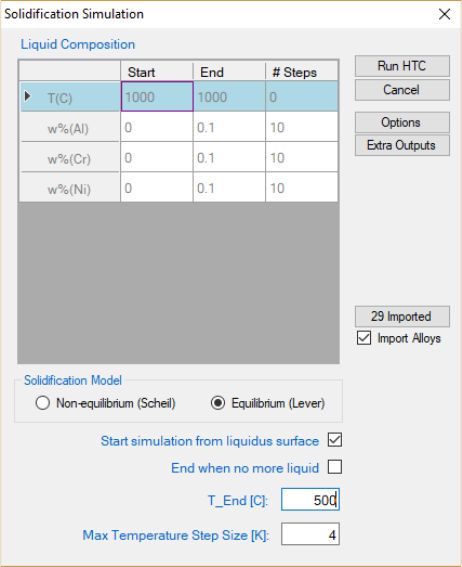Select the T(C) row arrow indicator
Screen dimensions: 462x567
27,96
